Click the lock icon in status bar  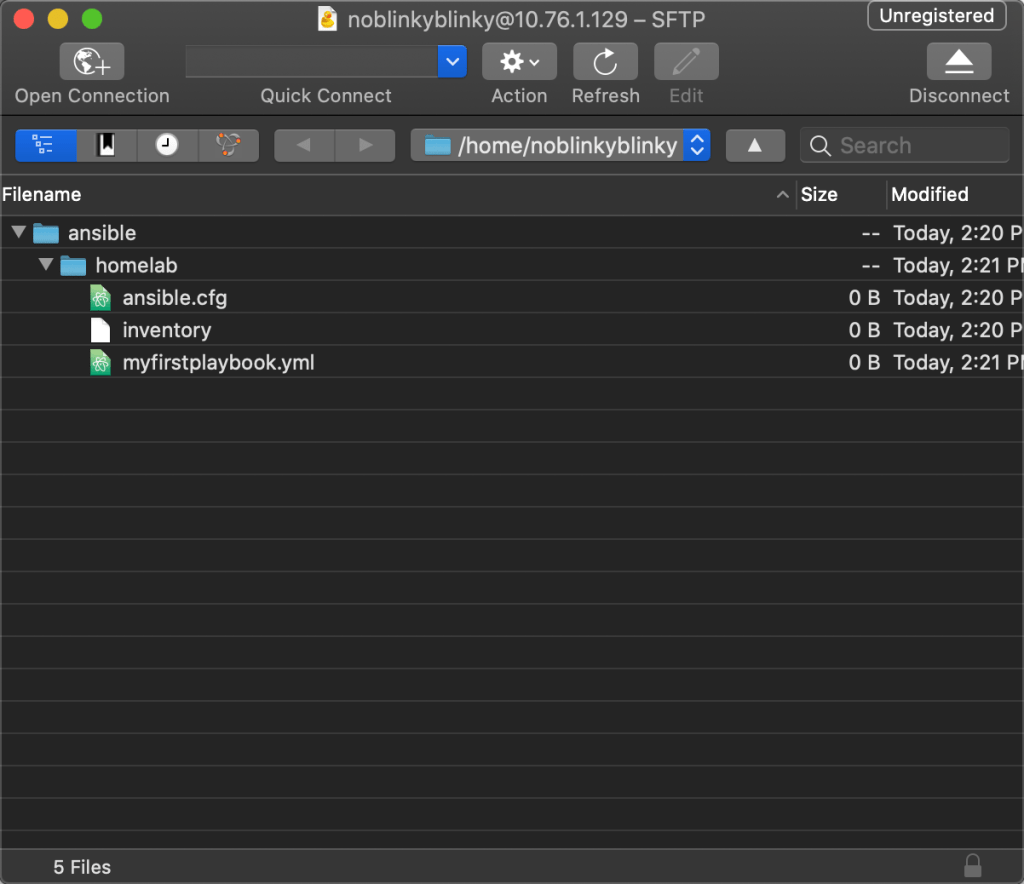click(x=971, y=866)
